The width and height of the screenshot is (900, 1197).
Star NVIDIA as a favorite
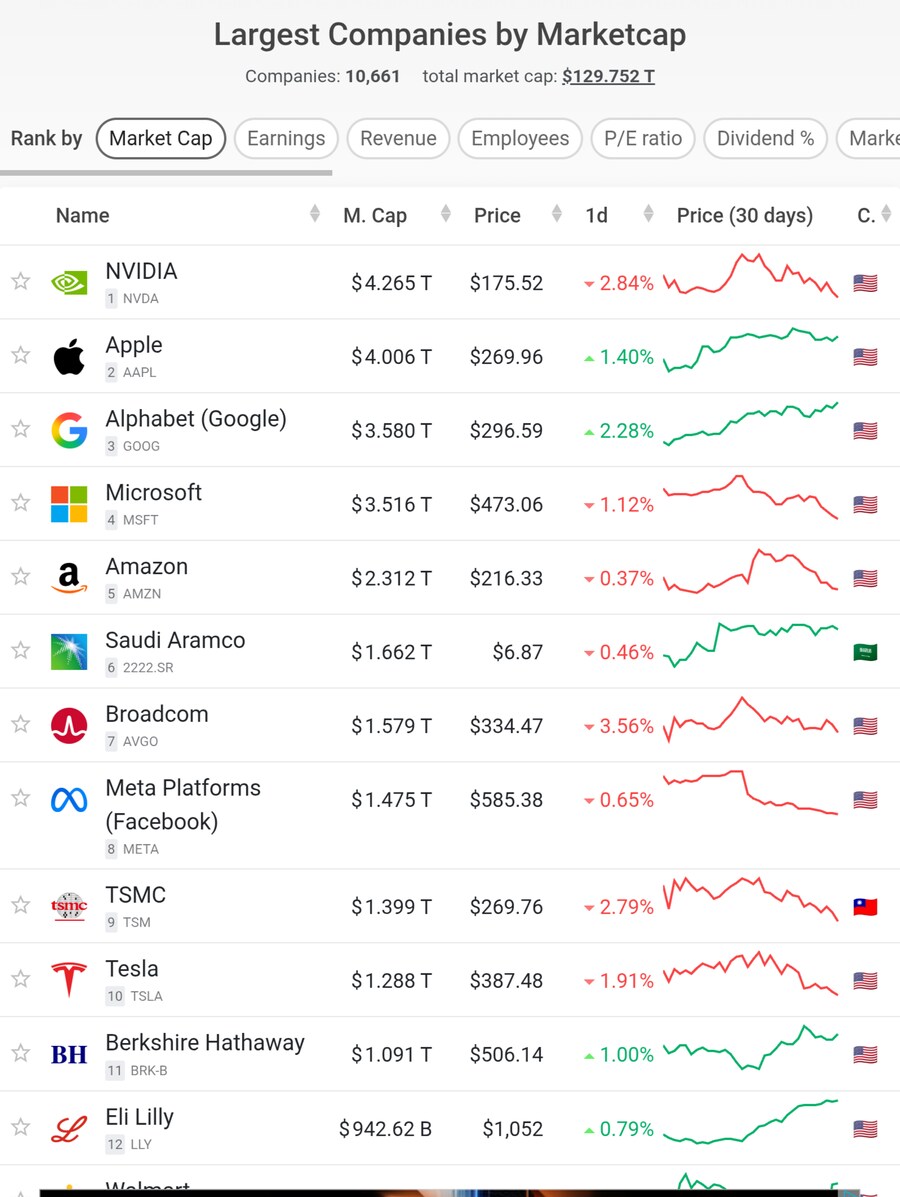tap(21, 282)
